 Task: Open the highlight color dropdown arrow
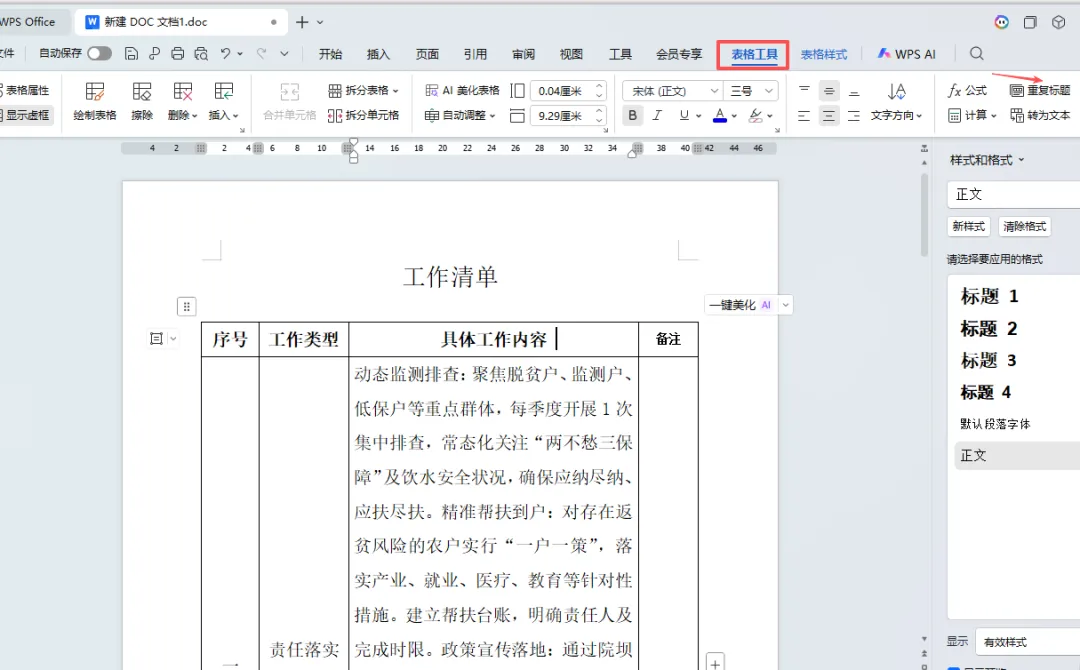pyautogui.click(x=770, y=116)
